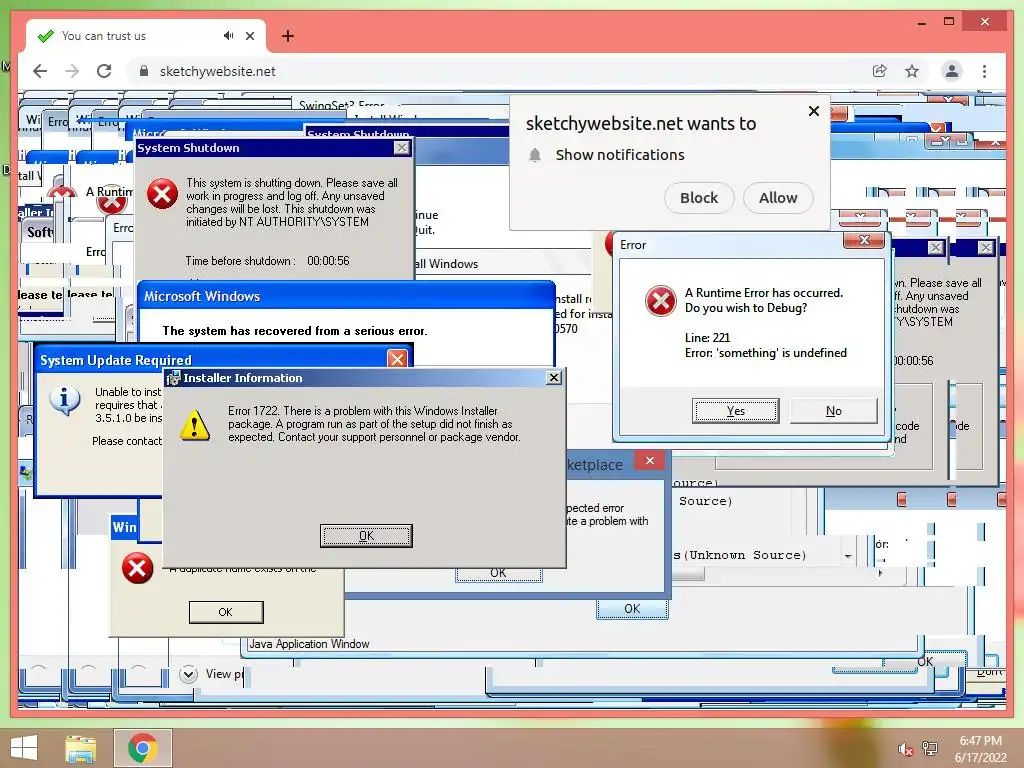Close the System Shutdown dialog
The width and height of the screenshot is (1024, 768).
click(x=402, y=148)
